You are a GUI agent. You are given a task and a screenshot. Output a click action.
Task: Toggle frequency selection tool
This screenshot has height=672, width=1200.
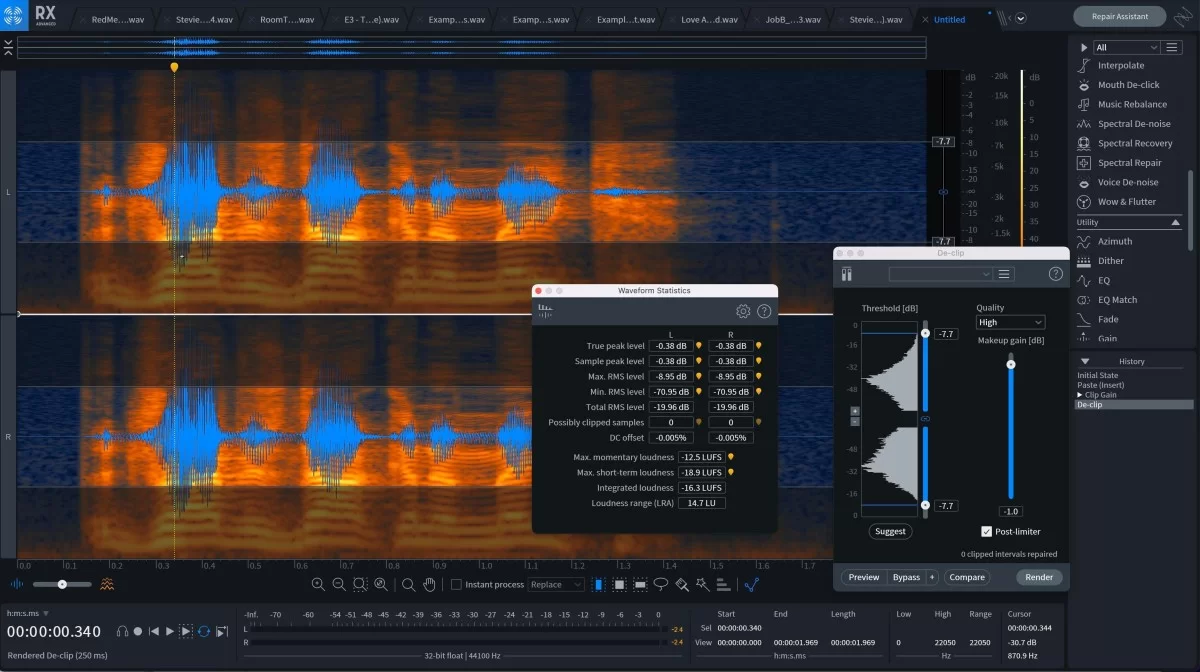[640, 584]
